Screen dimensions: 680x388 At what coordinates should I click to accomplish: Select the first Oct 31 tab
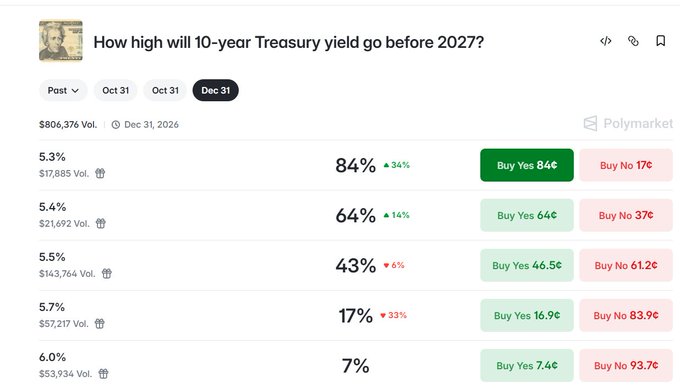click(x=115, y=90)
